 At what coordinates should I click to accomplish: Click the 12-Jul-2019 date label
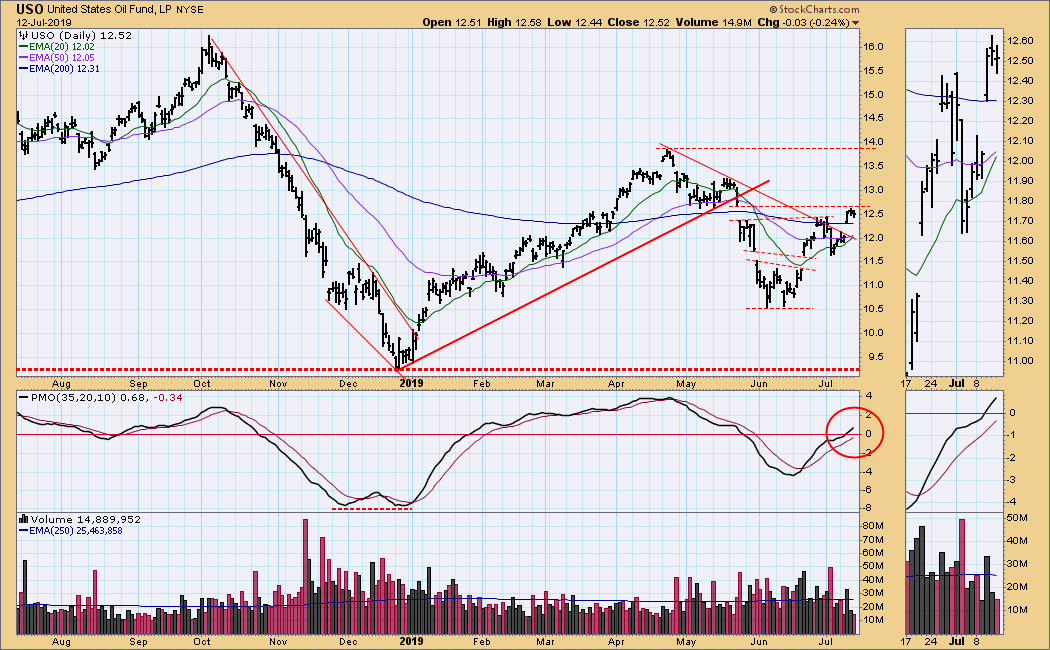pyautogui.click(x=44, y=23)
